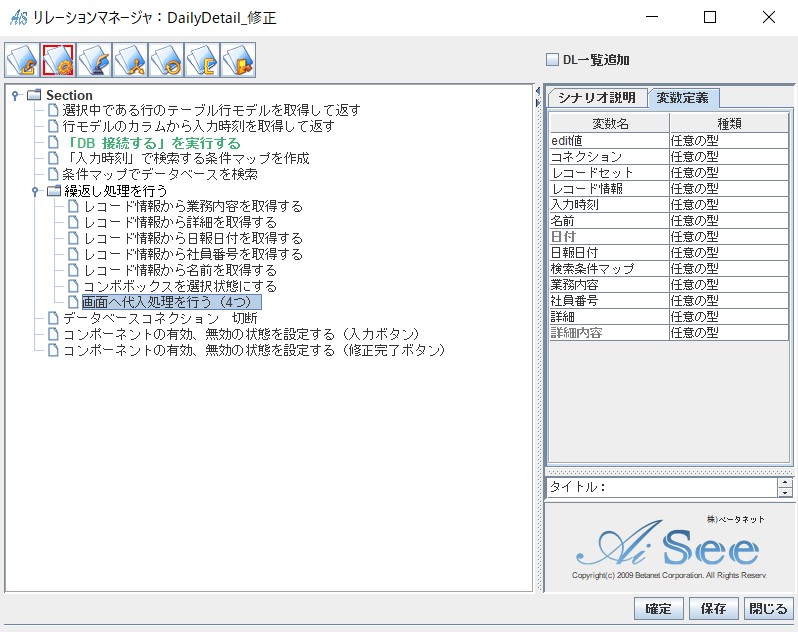
Task: Click the AiSee logo in title bar
Action: [18, 18]
